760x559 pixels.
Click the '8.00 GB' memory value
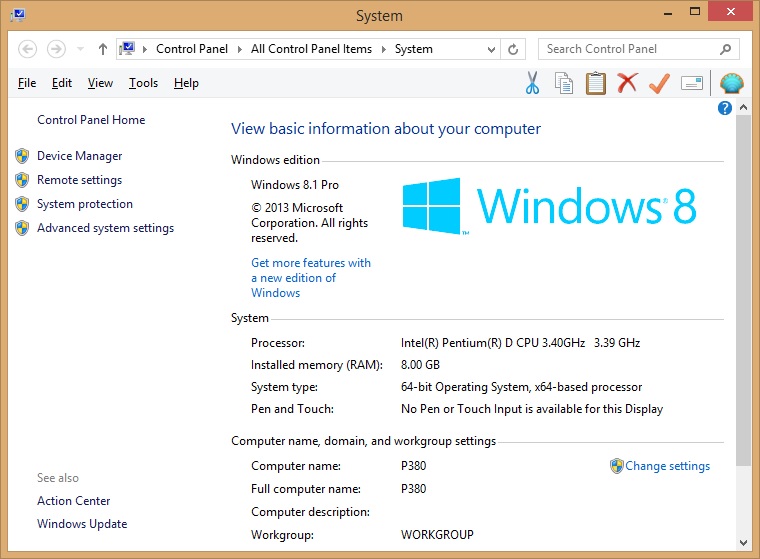[x=420, y=365]
